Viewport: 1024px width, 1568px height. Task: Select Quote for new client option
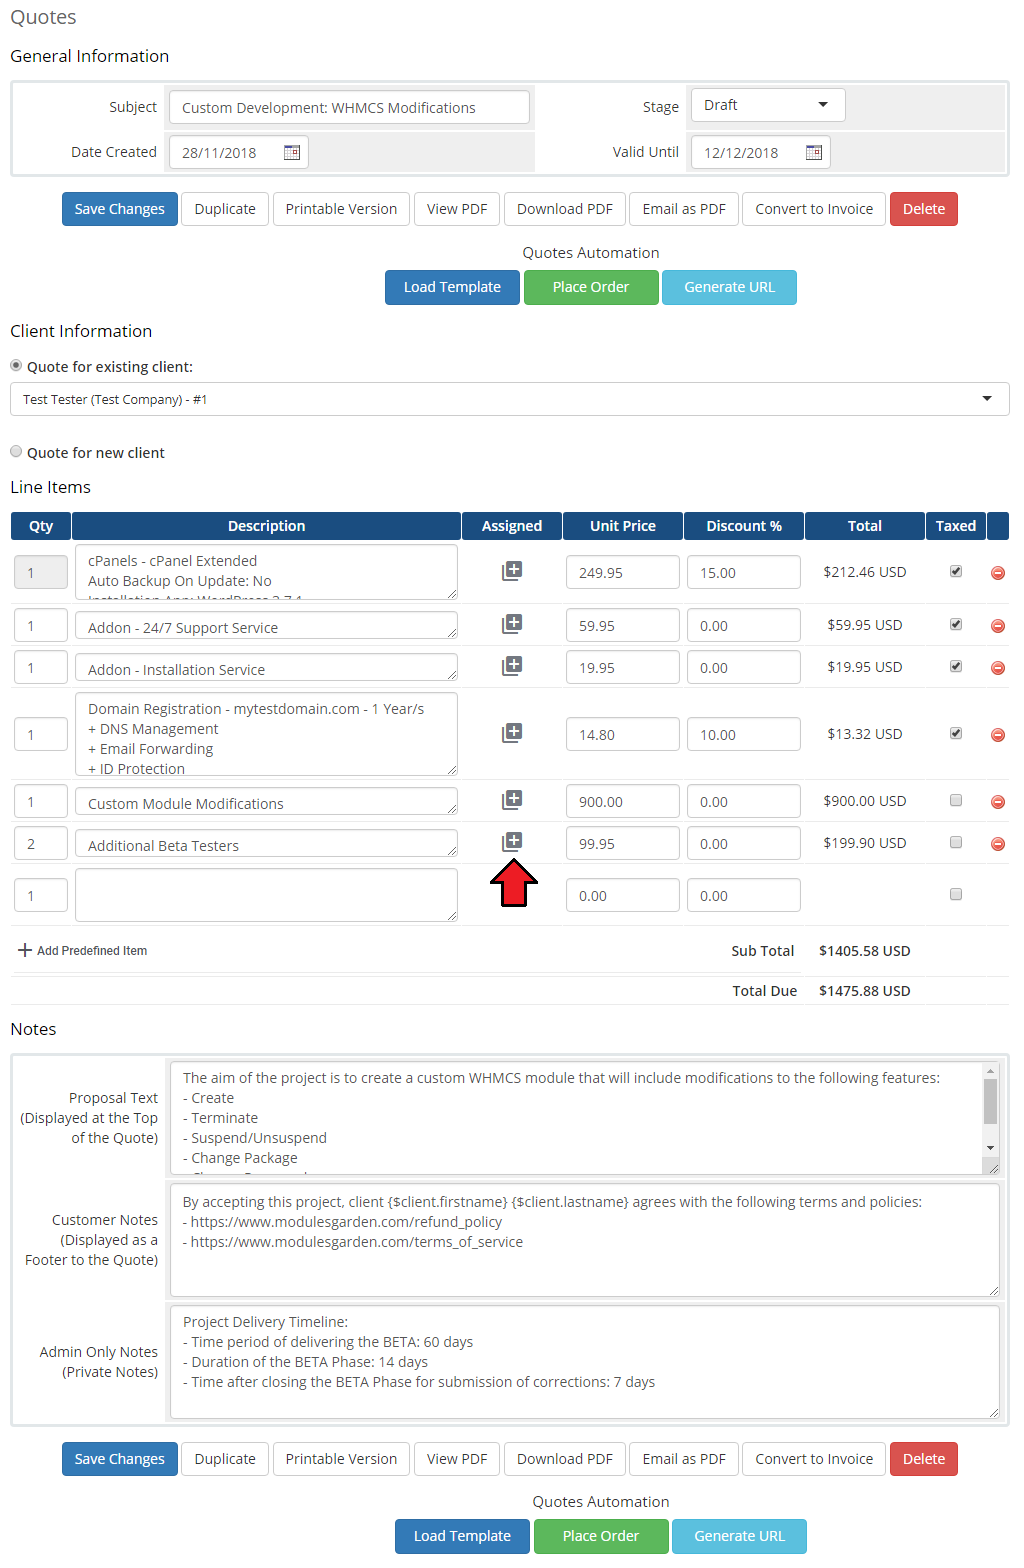coord(16,451)
